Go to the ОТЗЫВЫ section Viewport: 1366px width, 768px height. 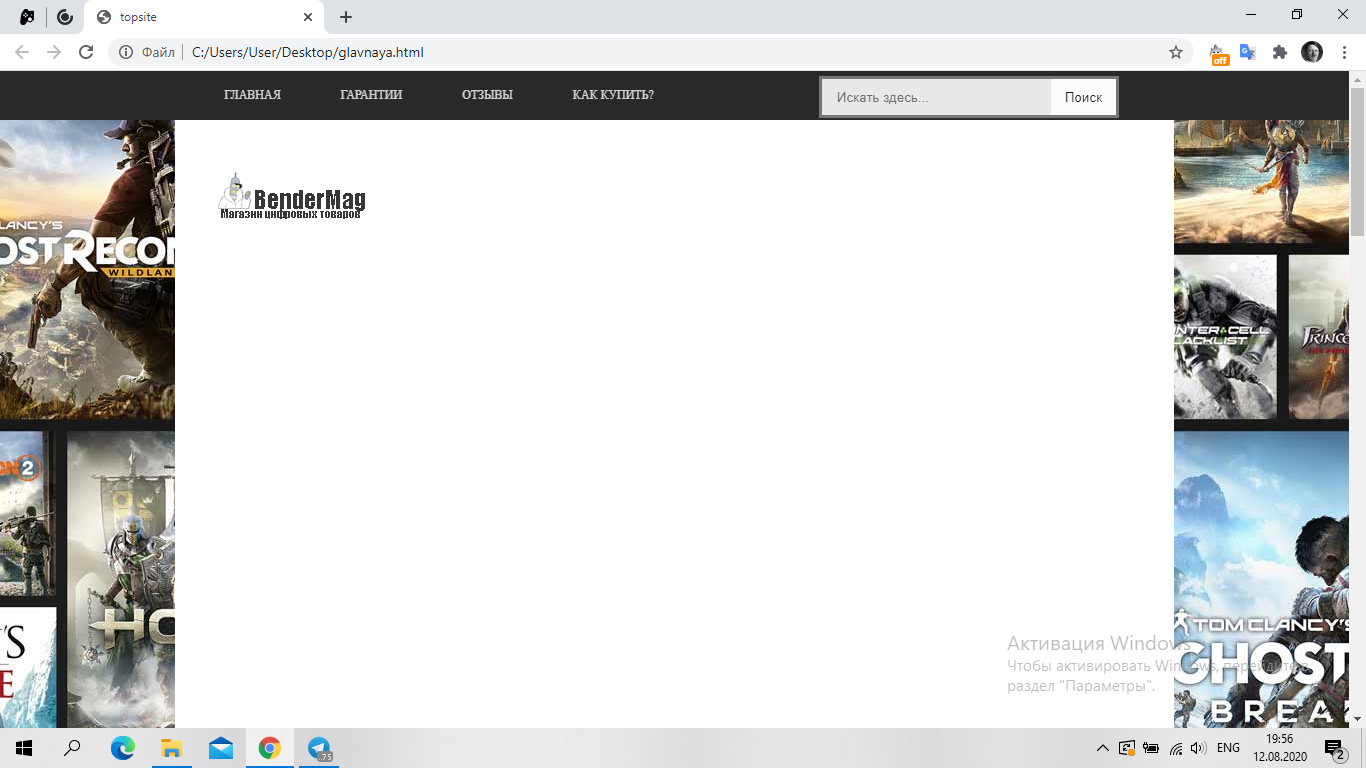pos(487,95)
